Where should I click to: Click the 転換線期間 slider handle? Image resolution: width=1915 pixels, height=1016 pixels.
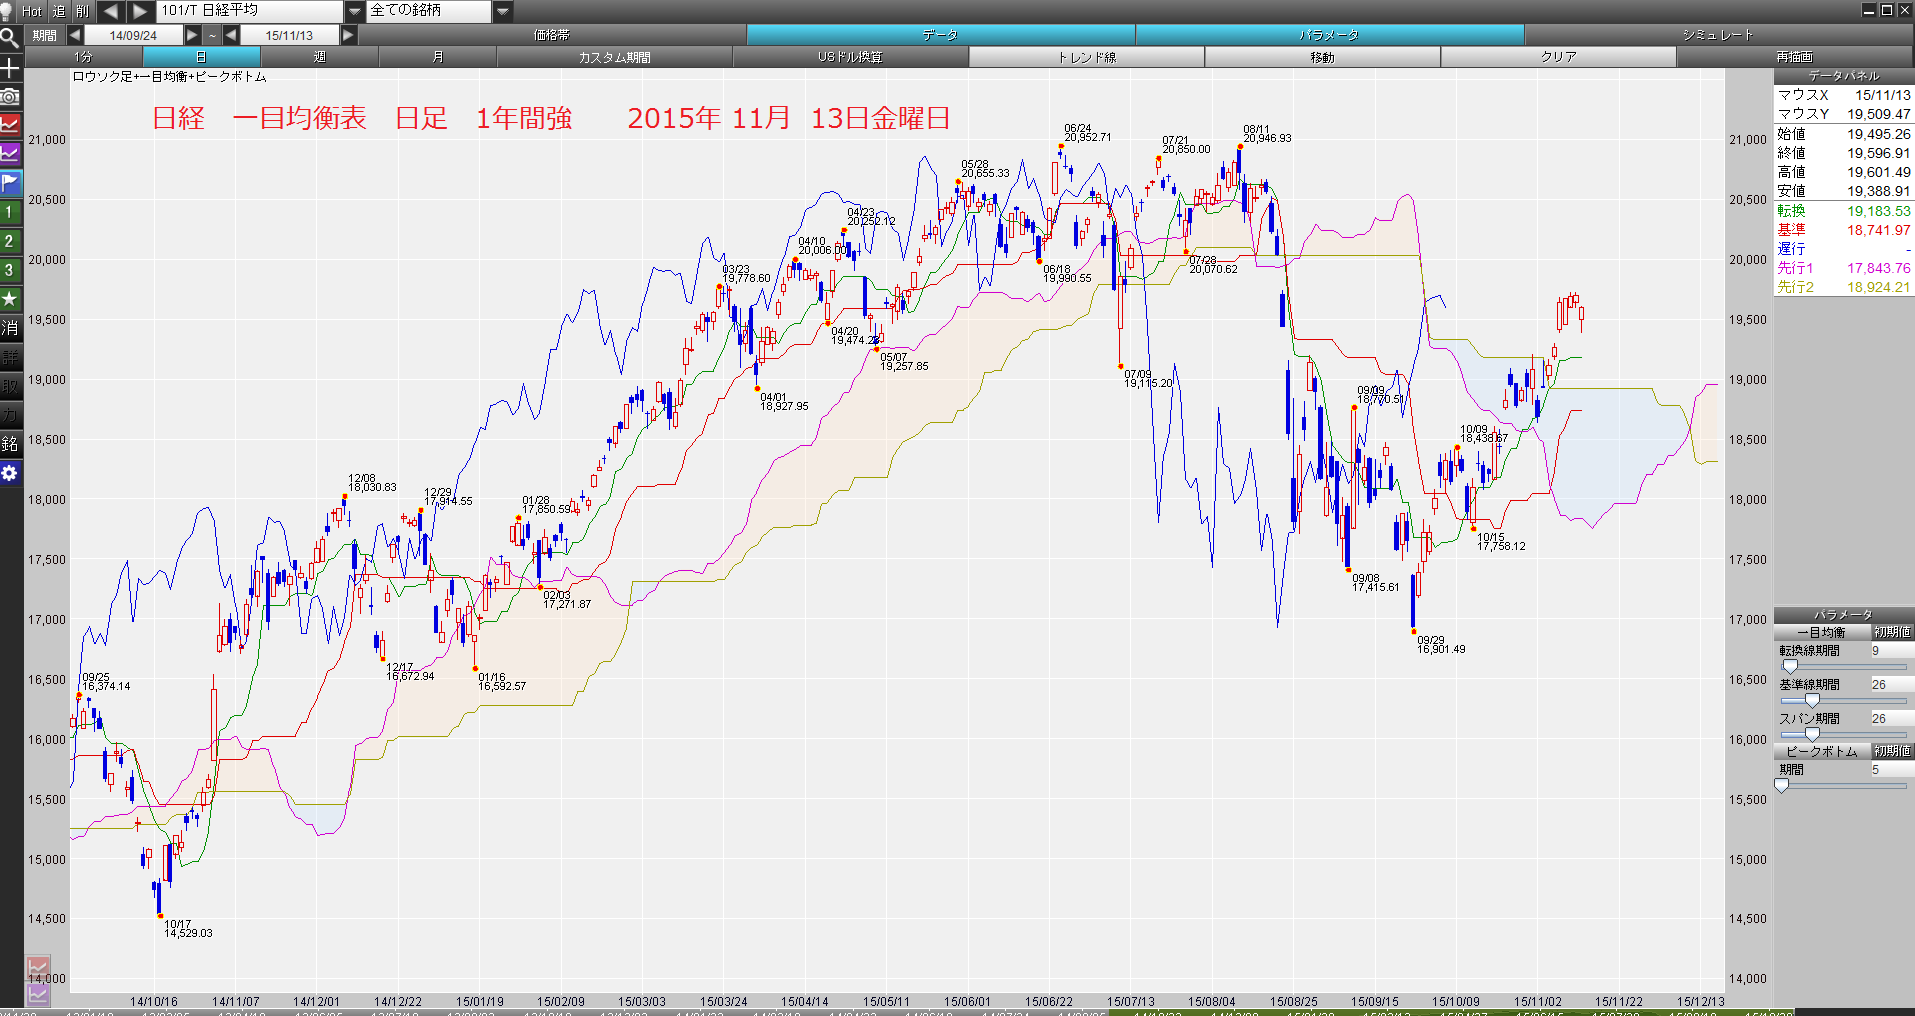click(x=1790, y=666)
